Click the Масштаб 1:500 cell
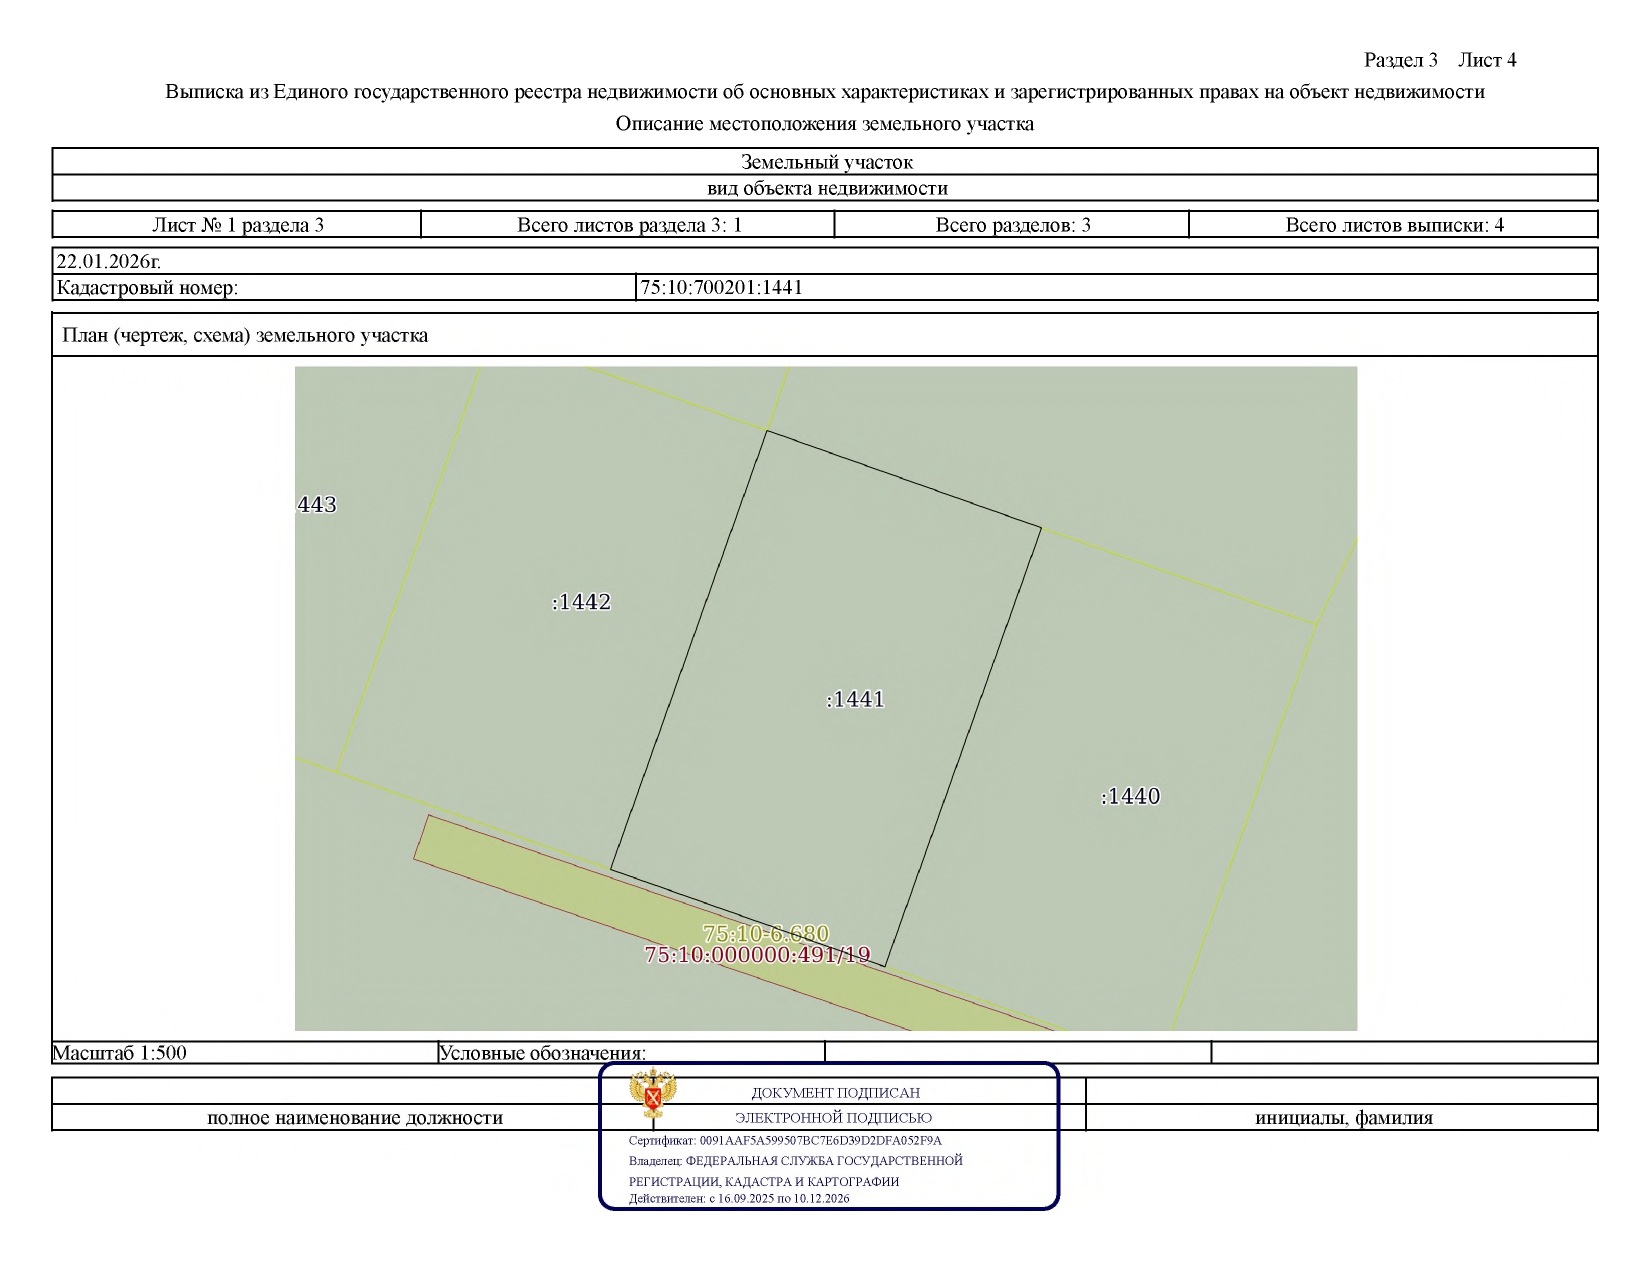 pyautogui.click(x=245, y=1053)
